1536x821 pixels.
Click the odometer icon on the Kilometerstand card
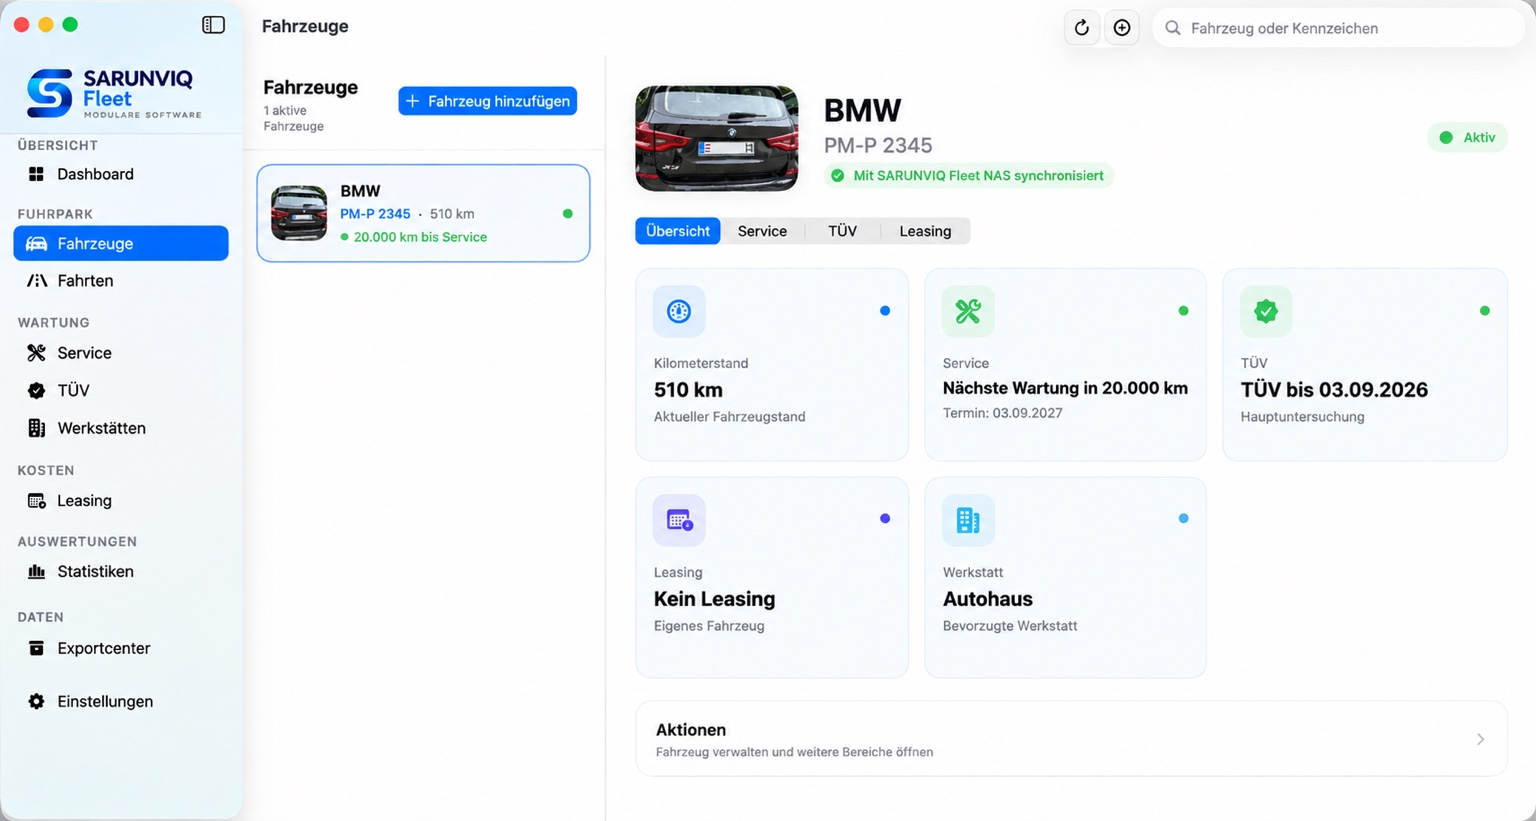click(679, 312)
